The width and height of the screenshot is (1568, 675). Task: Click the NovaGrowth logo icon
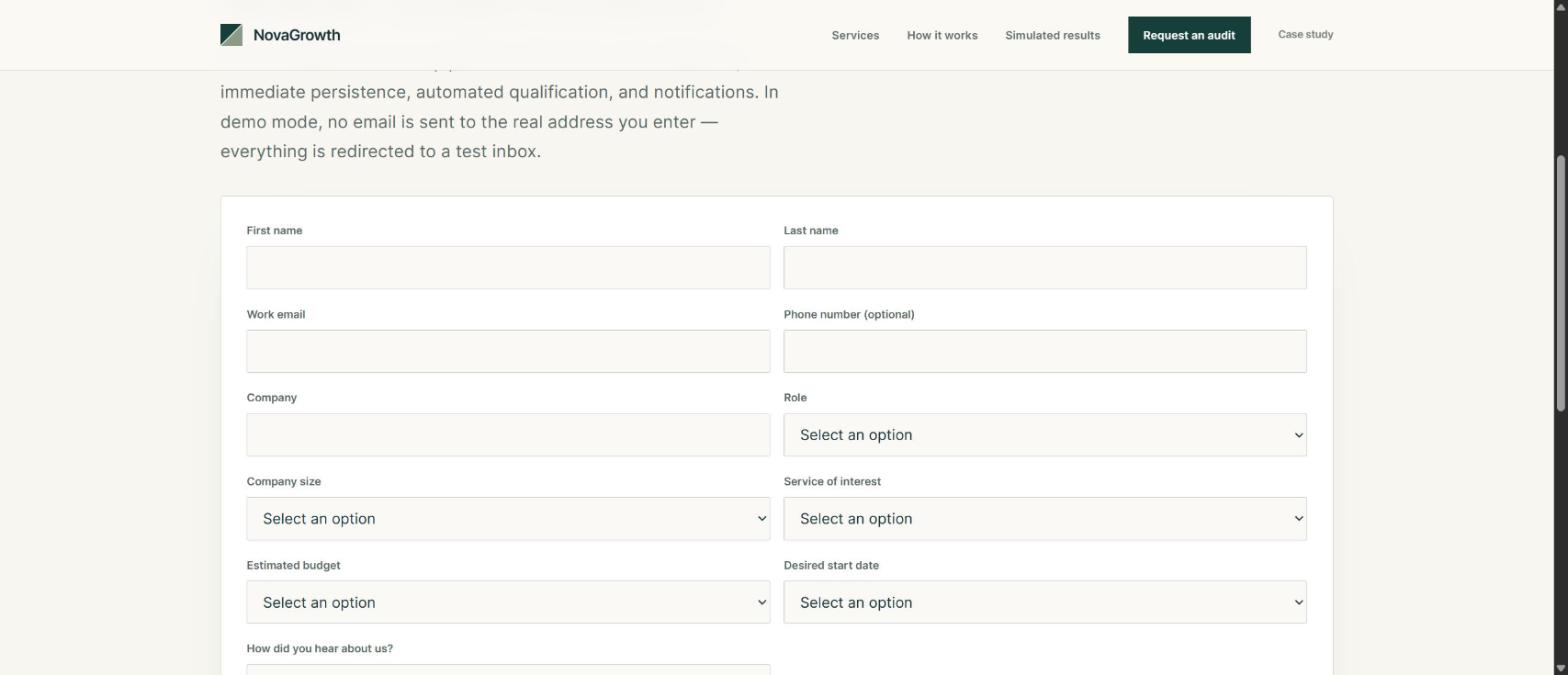coord(231,35)
